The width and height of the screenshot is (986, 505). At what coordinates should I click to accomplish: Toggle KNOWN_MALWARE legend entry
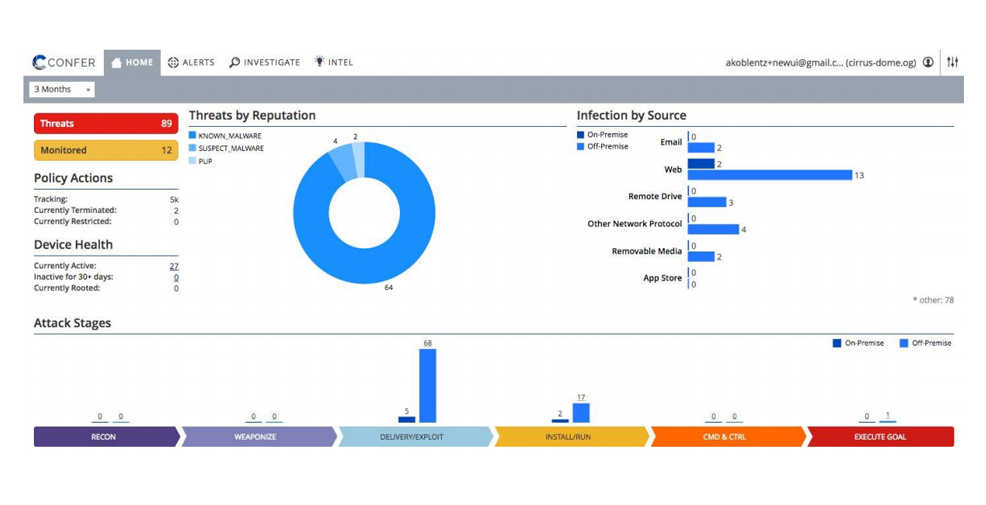[x=225, y=136]
